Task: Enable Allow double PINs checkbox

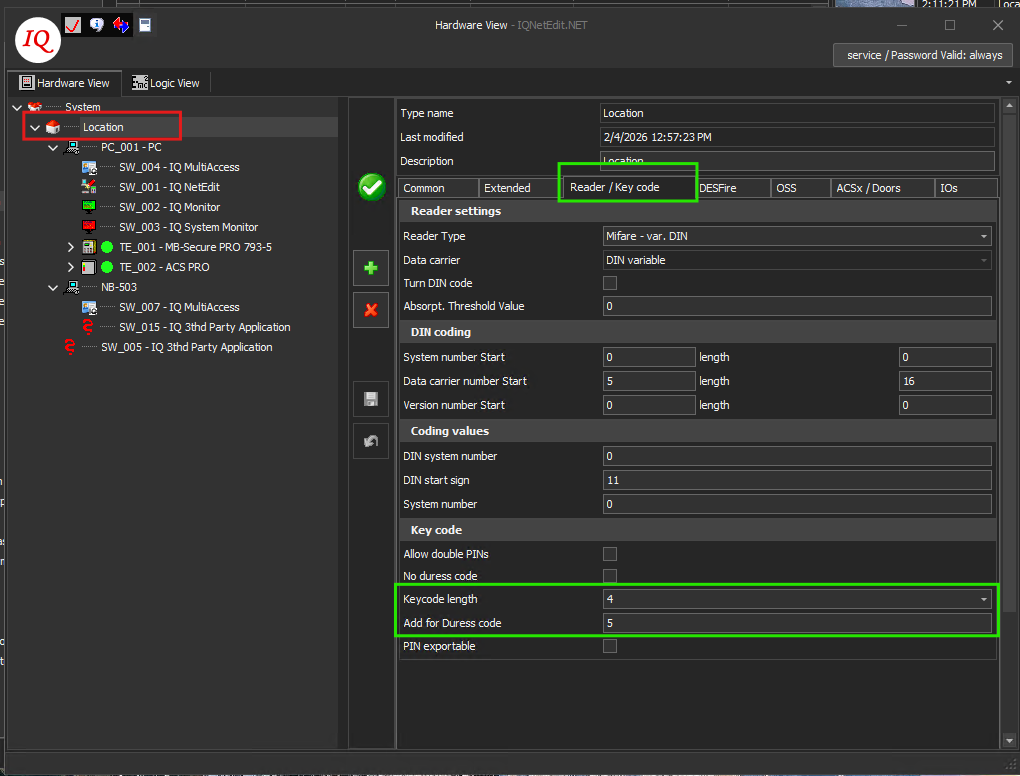Action: (610, 554)
